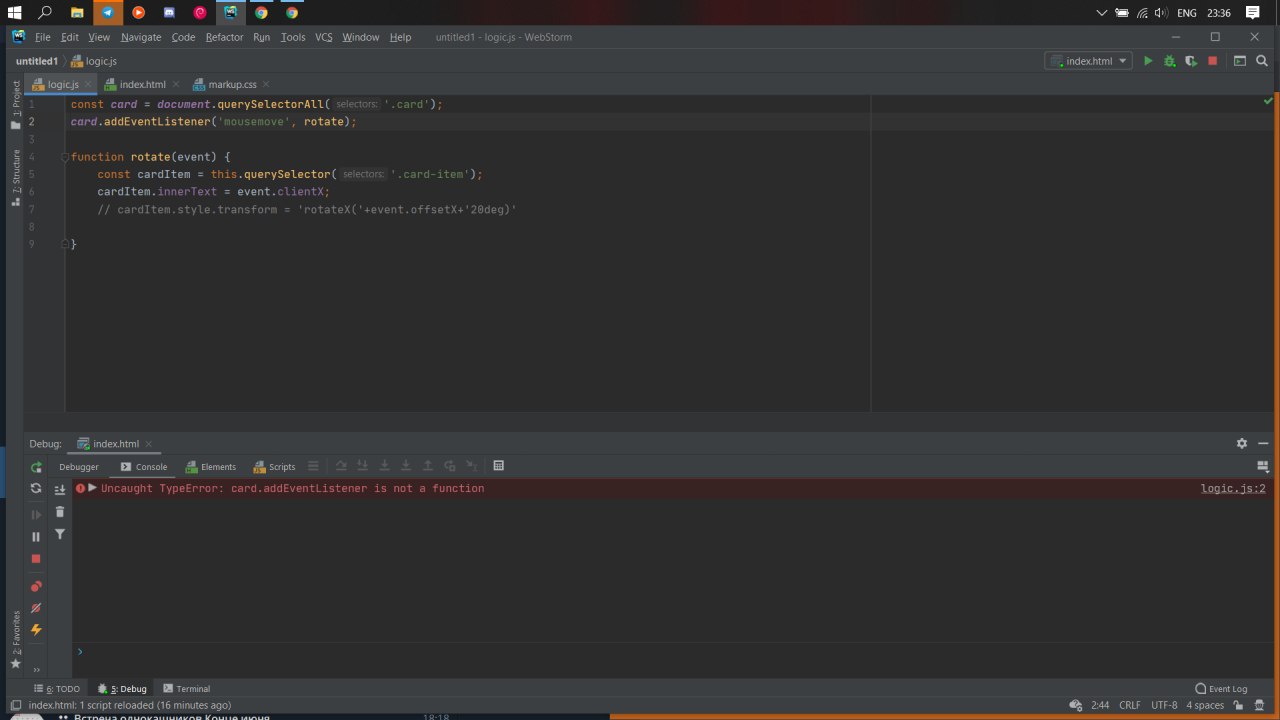Open the Refactor menu

(x=224, y=37)
